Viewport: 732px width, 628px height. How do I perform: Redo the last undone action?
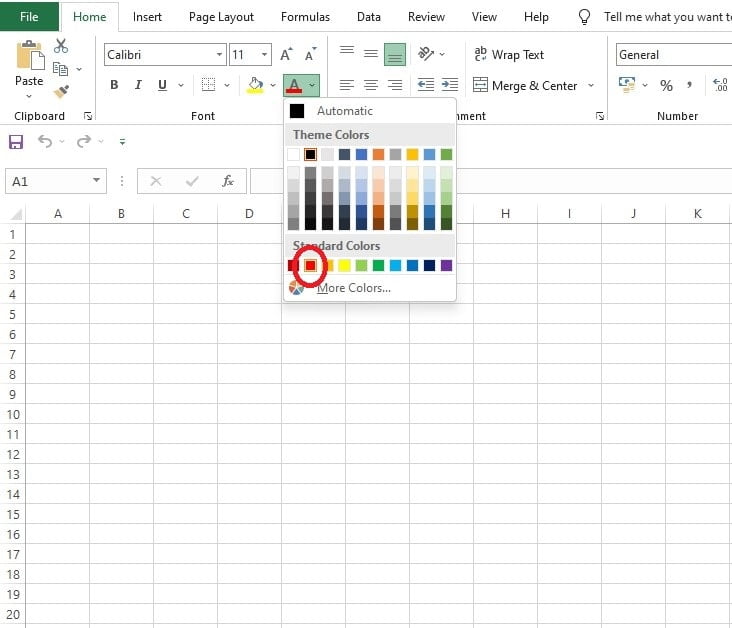click(x=84, y=141)
